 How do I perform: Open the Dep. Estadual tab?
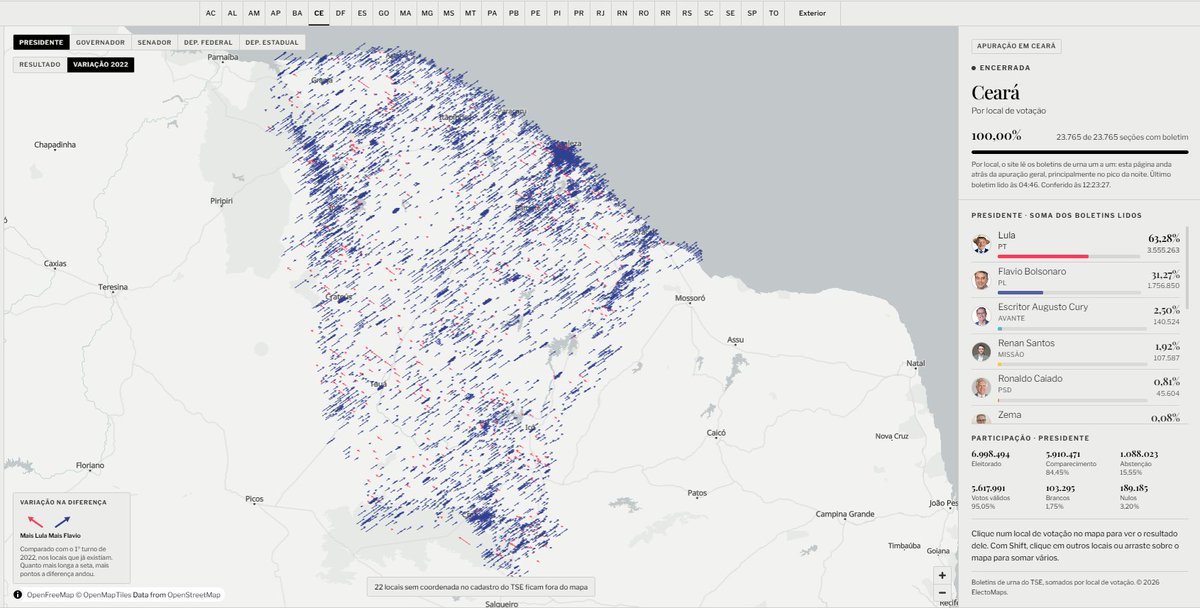point(271,42)
